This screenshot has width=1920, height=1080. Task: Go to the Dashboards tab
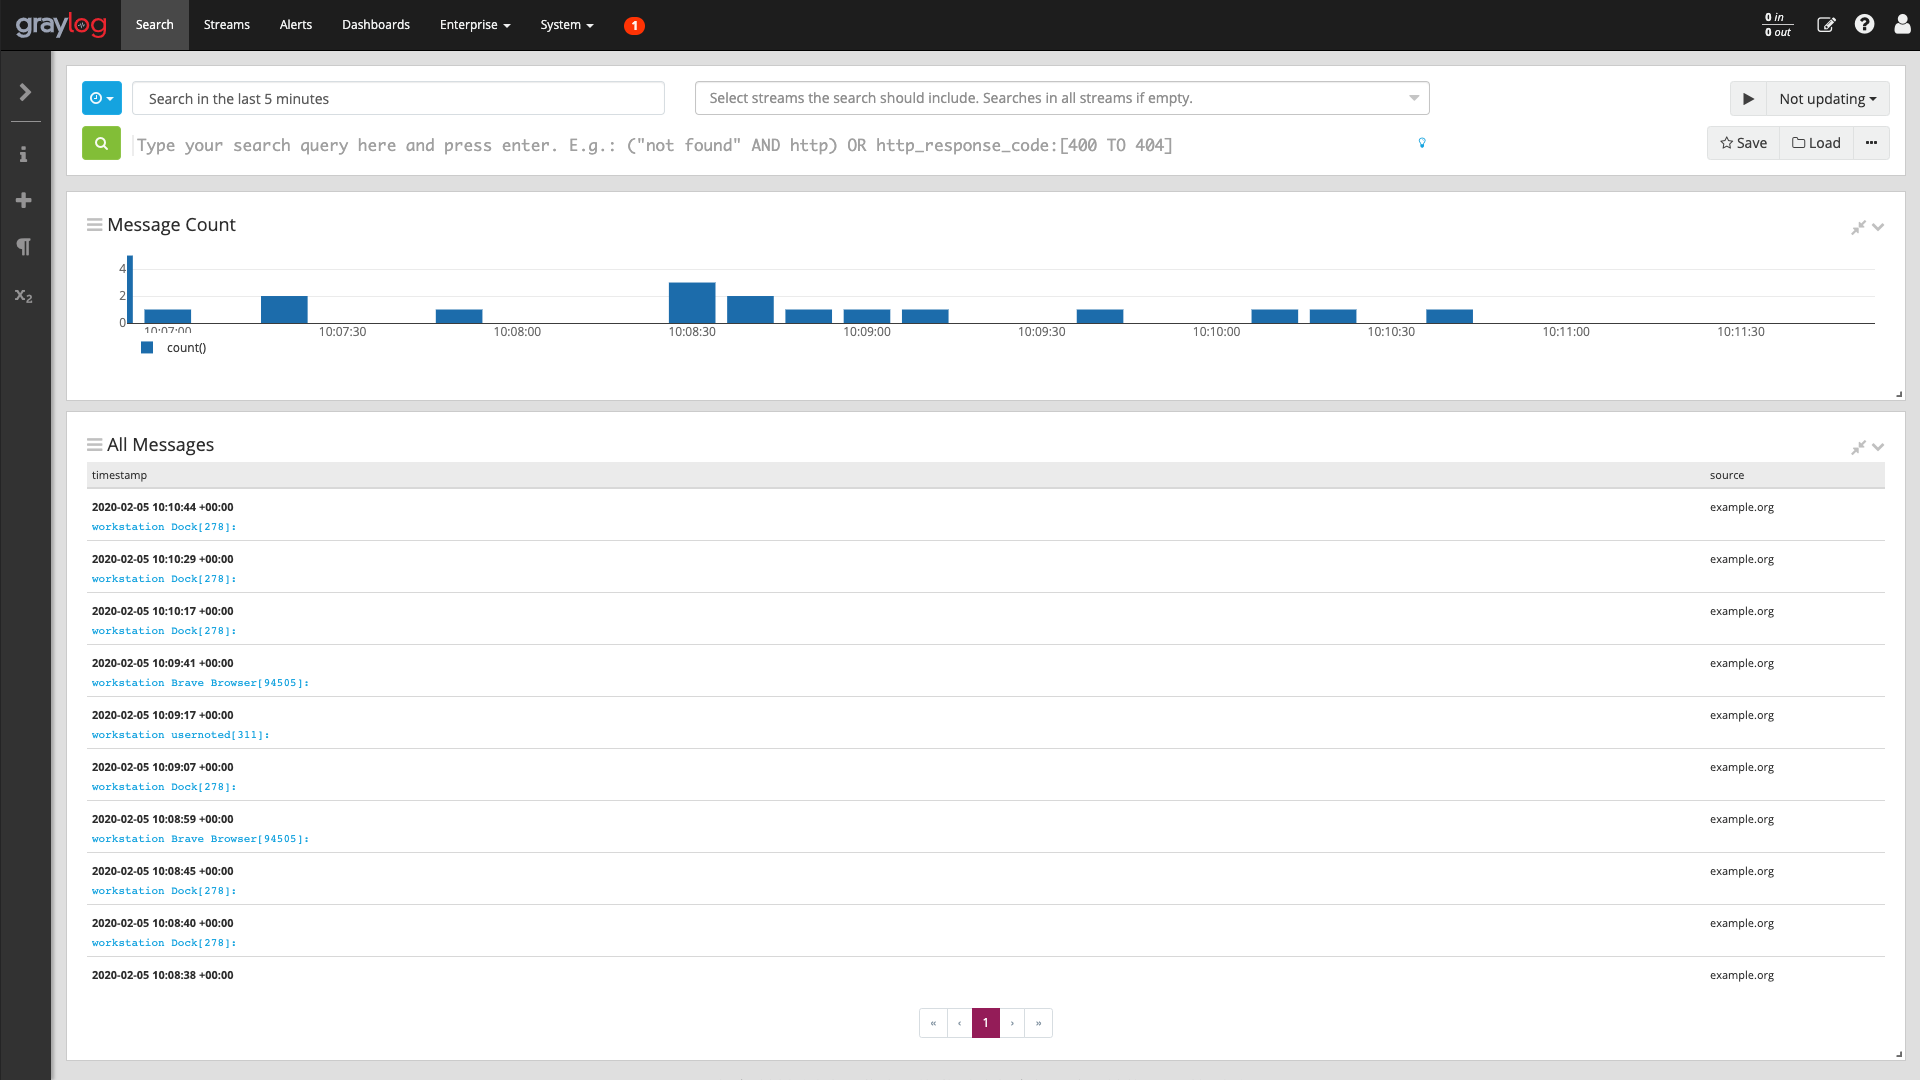pos(375,24)
